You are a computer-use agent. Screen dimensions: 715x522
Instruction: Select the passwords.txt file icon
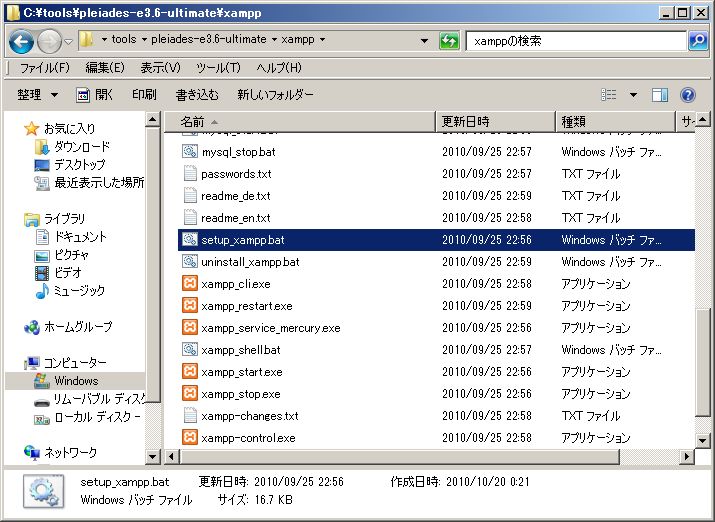[190, 174]
